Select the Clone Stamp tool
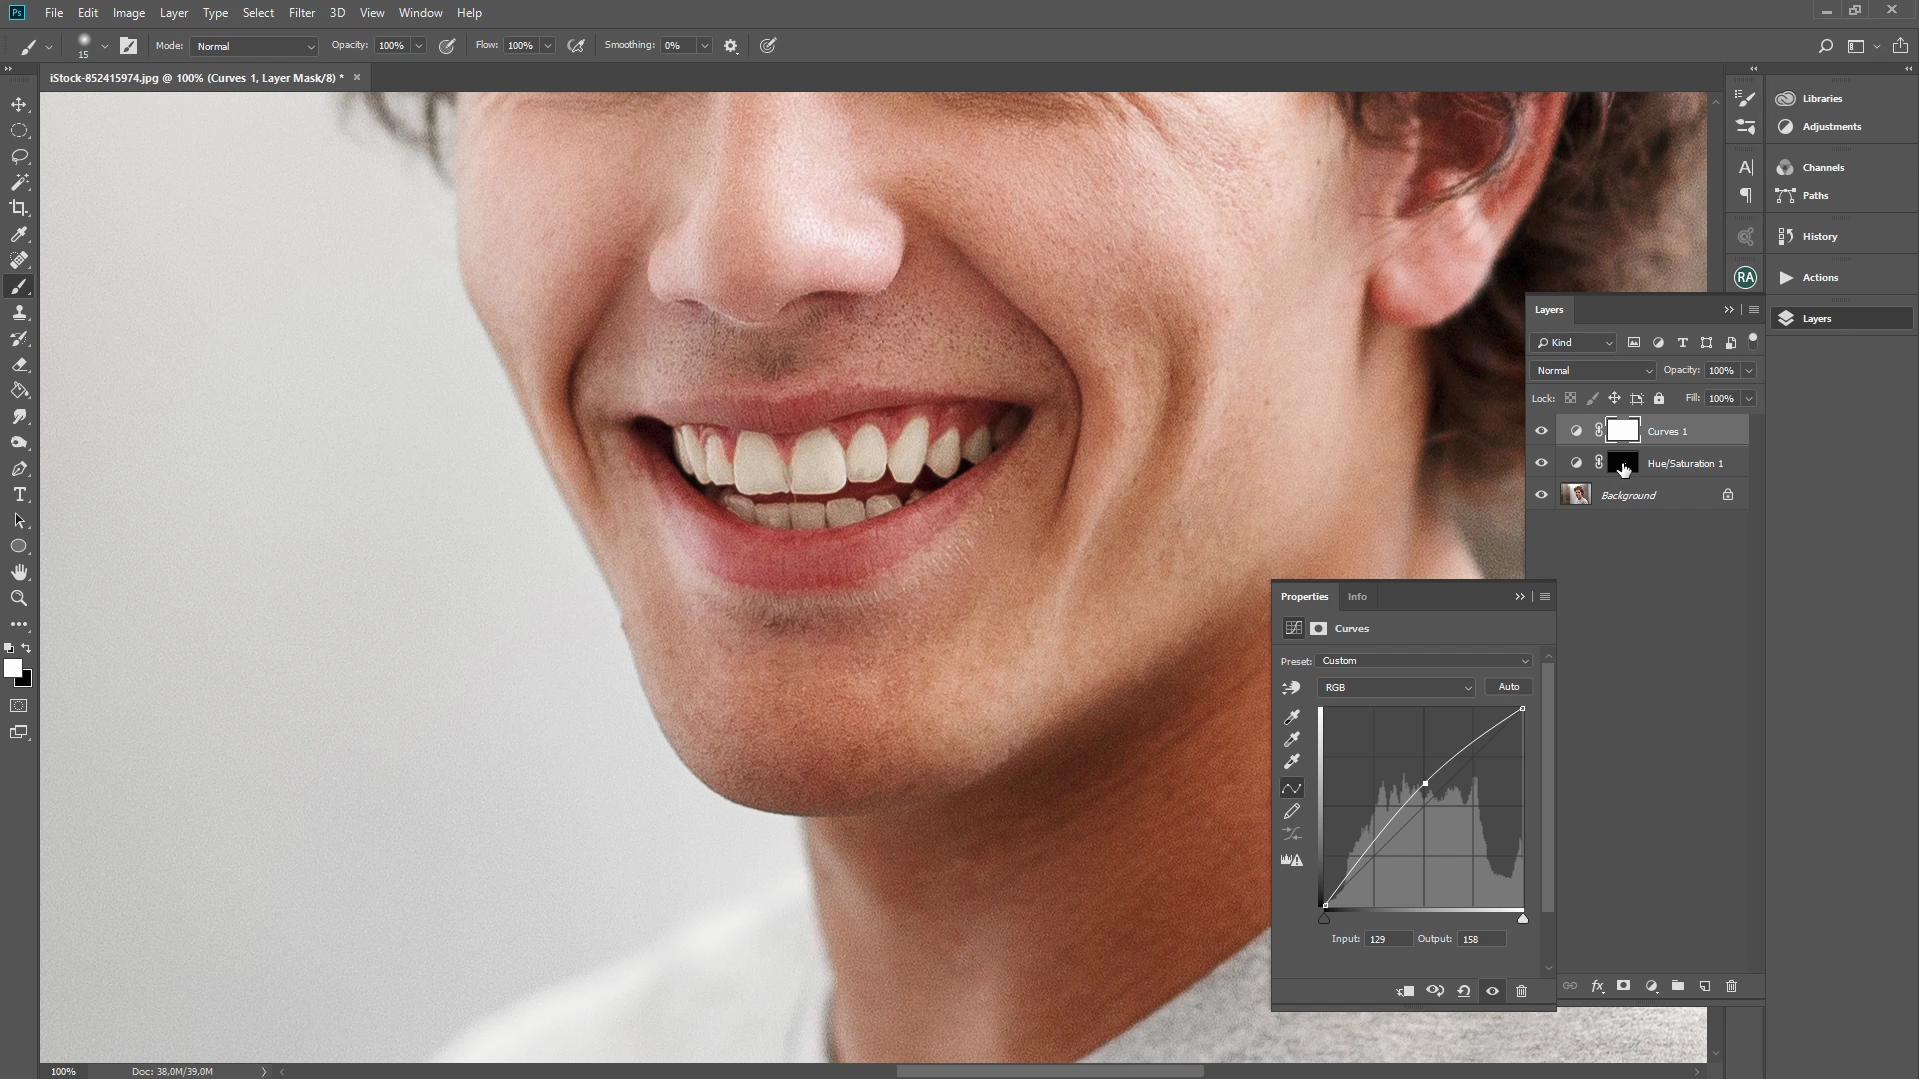The width and height of the screenshot is (1919, 1079). pos(19,313)
